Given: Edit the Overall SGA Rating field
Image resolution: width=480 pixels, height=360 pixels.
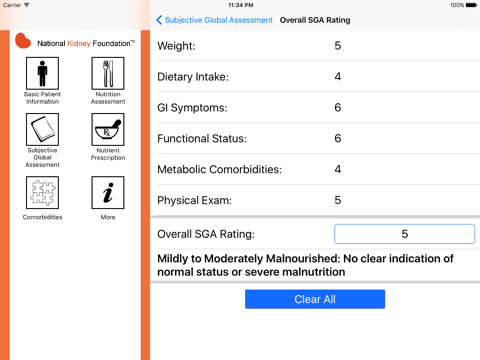Looking at the screenshot, I should click(x=404, y=234).
